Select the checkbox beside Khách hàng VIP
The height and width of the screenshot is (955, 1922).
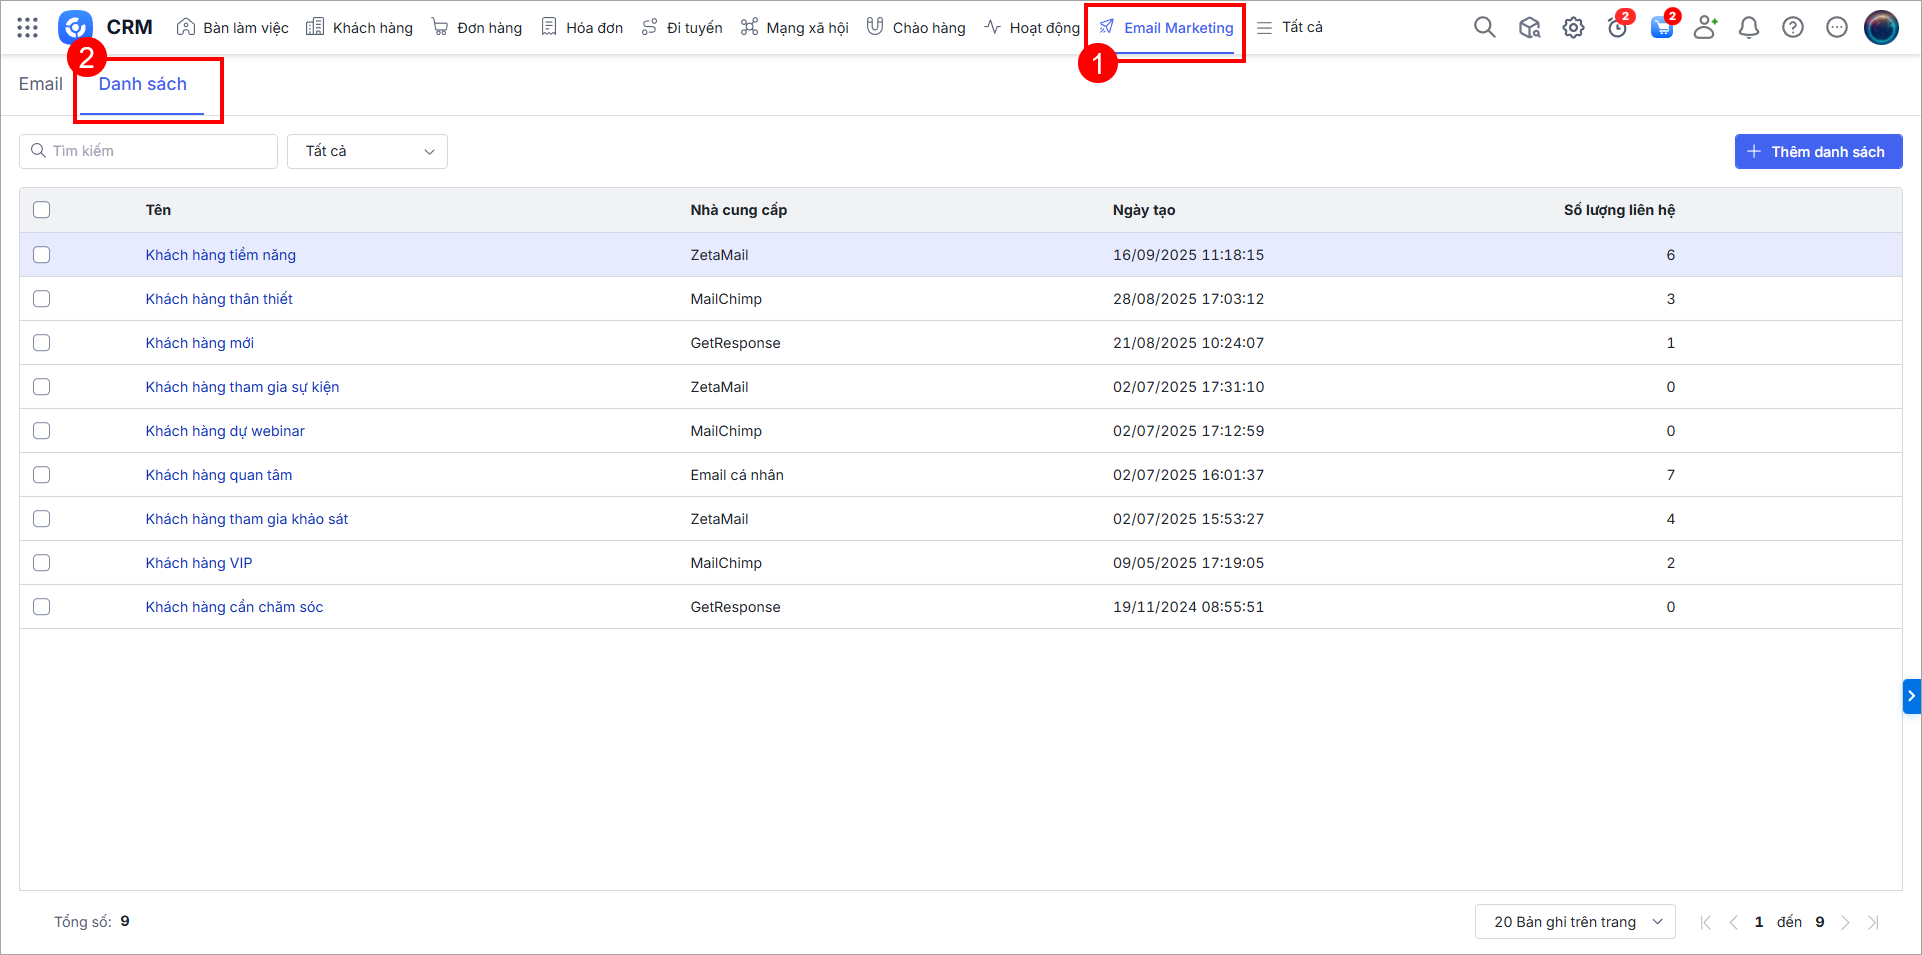click(41, 563)
